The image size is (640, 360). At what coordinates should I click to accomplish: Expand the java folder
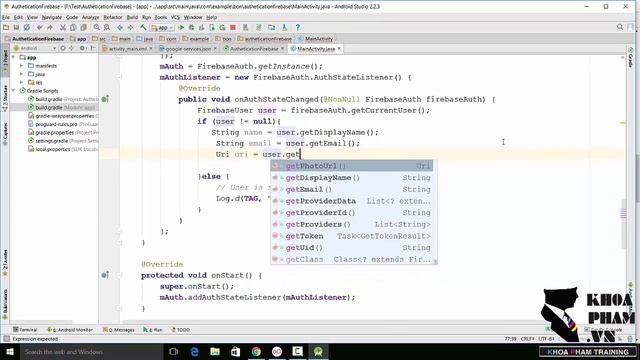pyautogui.click(x=22, y=74)
